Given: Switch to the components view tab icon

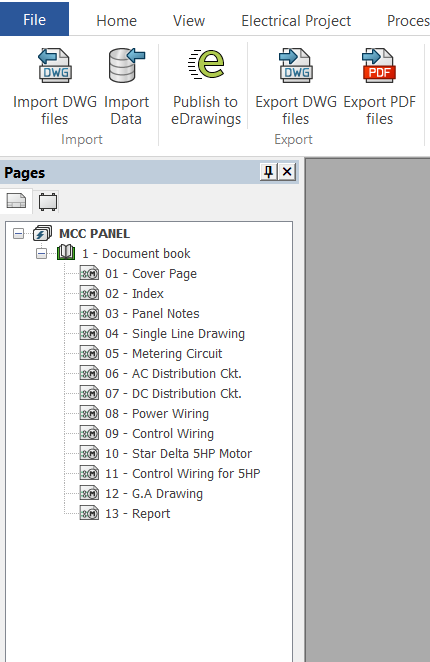Looking at the screenshot, I should tap(48, 201).
